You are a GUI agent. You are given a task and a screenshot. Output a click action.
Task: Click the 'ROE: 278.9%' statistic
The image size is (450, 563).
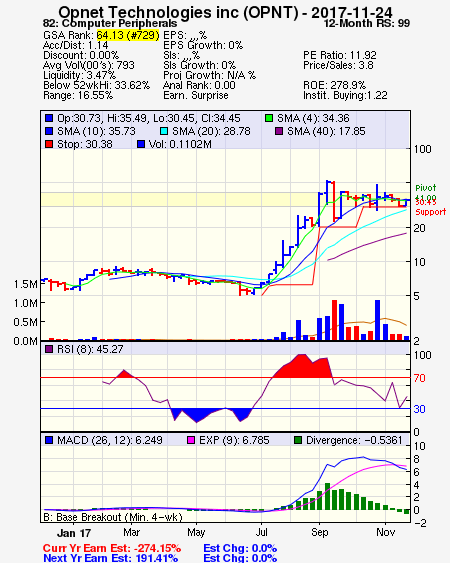(x=334, y=85)
